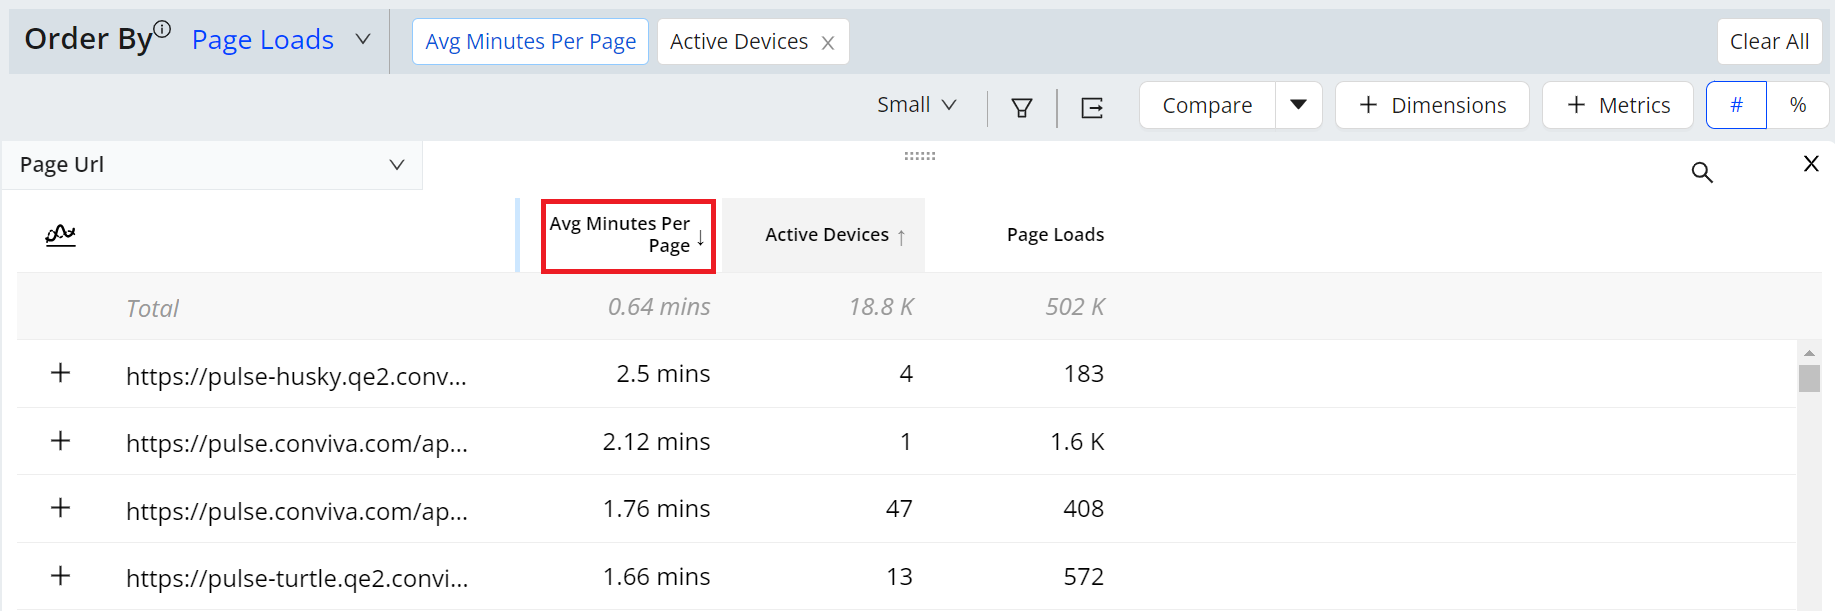Remove the Active Devices chip via X

[828, 43]
